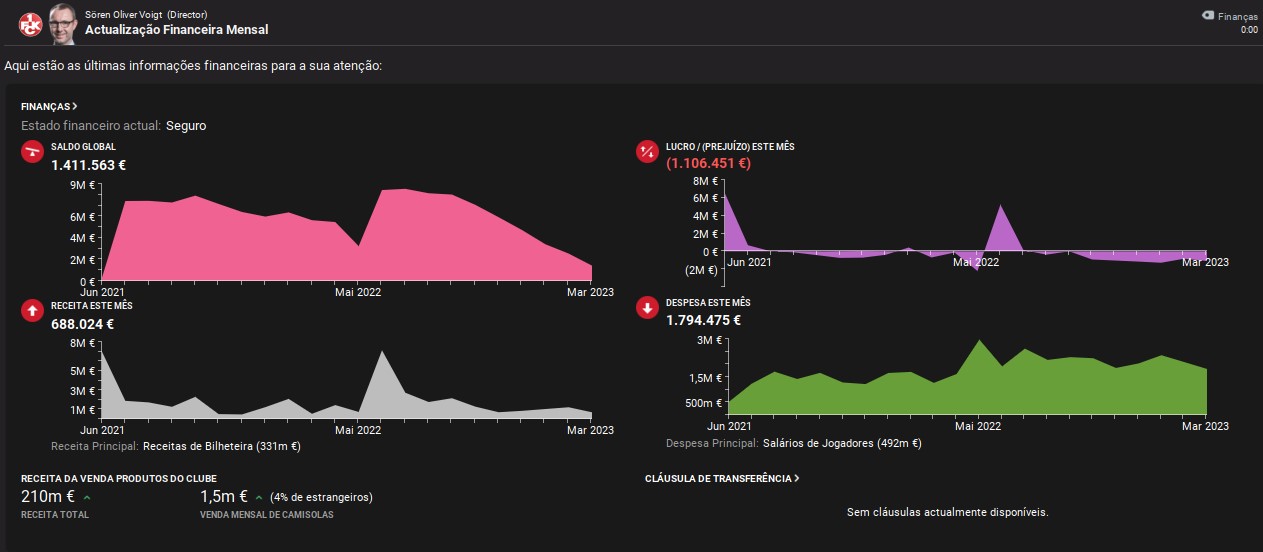Screen dimensions: 1263x552
Task: Click (4% de estrangeiros) text
Action: 321,497
